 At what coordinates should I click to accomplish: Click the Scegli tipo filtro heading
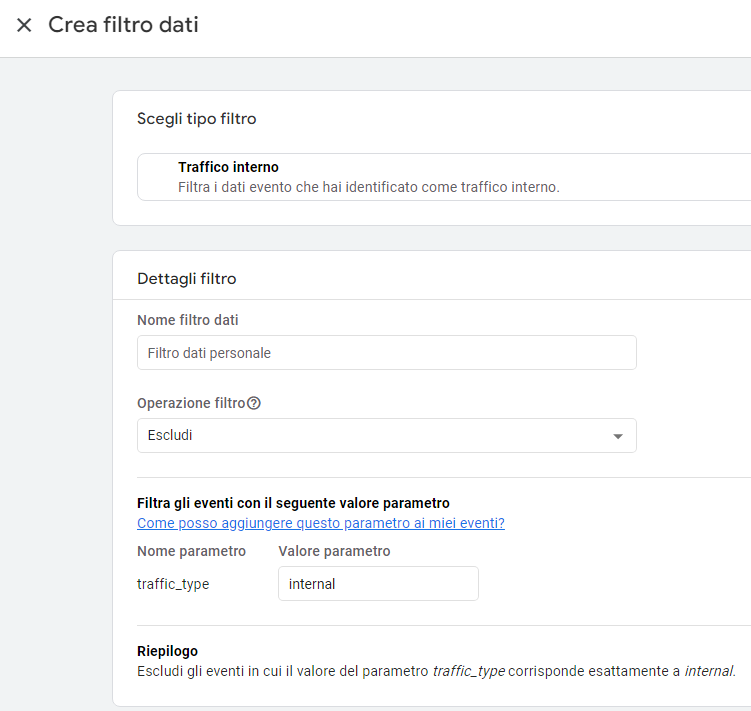tap(196, 119)
